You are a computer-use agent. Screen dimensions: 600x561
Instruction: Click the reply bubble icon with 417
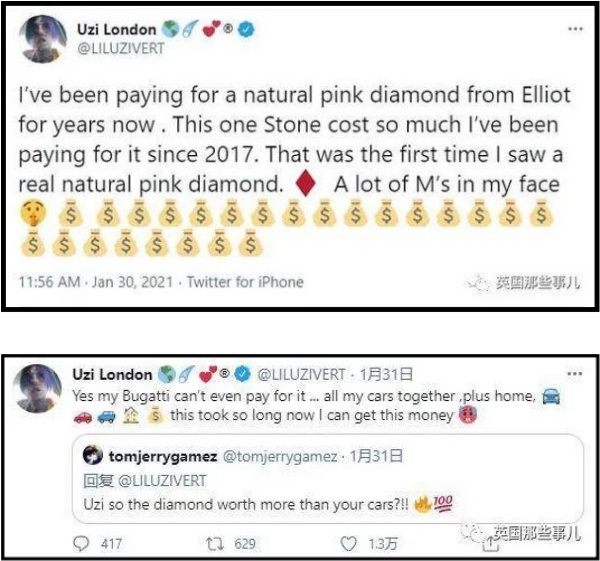click(x=81, y=543)
